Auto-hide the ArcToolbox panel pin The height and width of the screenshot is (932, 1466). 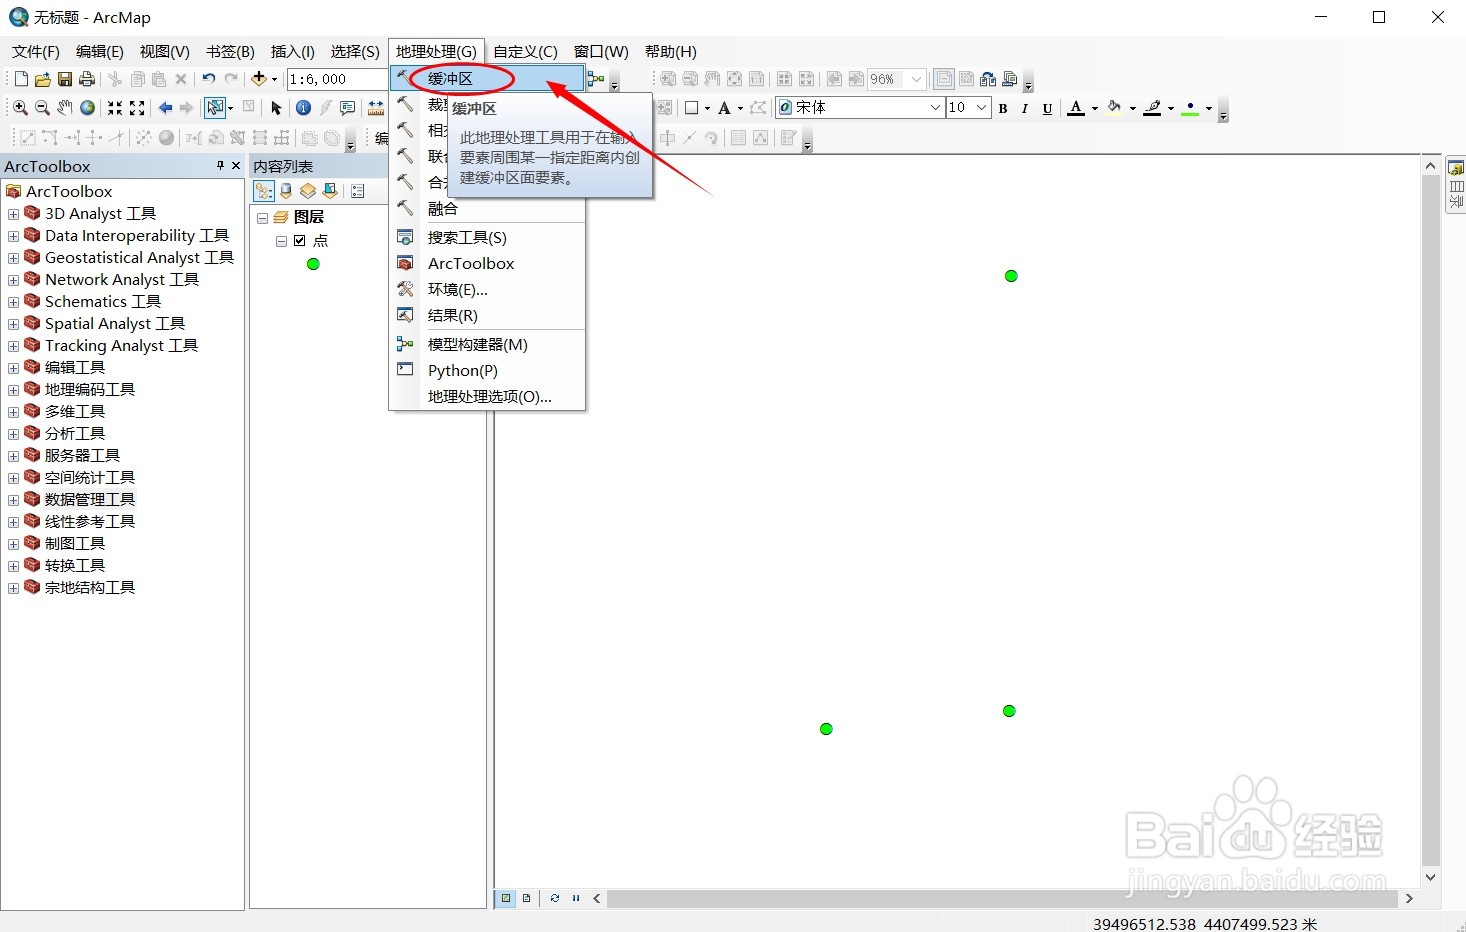tap(220, 166)
